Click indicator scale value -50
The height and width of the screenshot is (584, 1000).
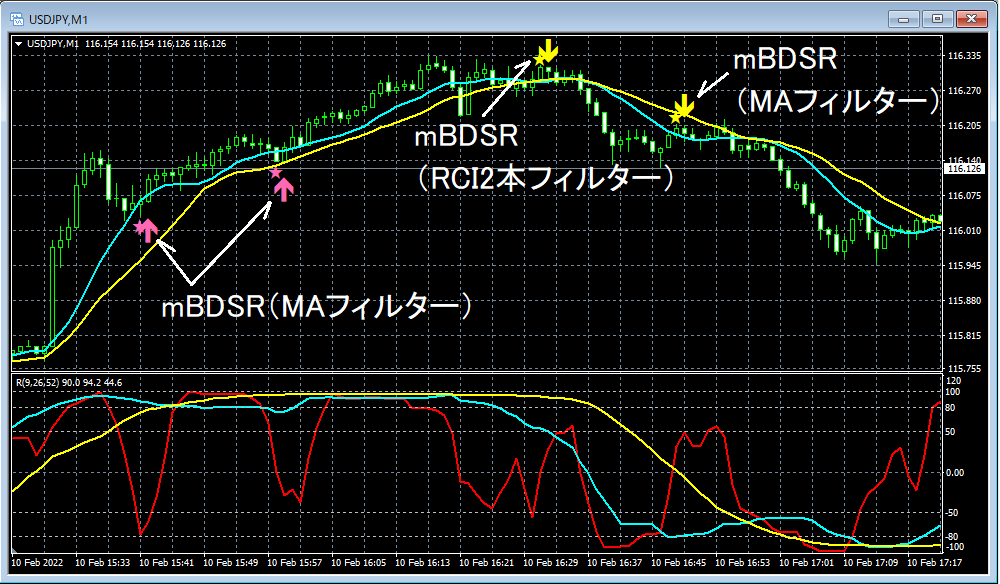point(953,513)
